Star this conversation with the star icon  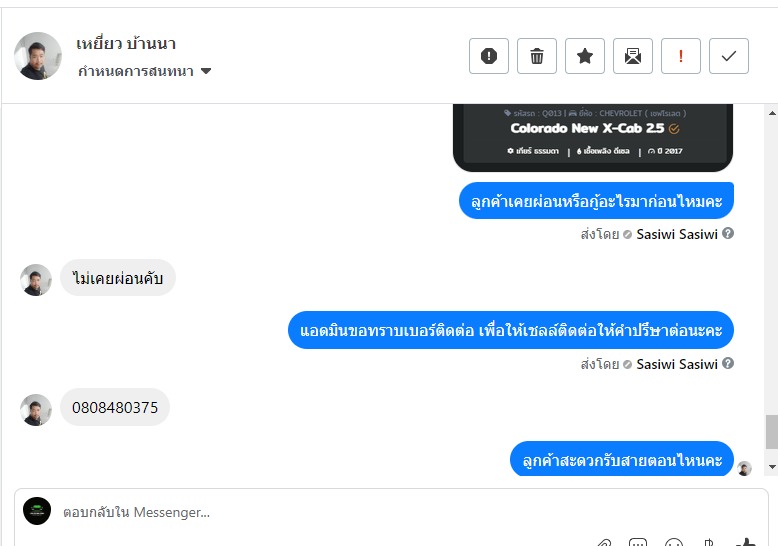pos(585,56)
